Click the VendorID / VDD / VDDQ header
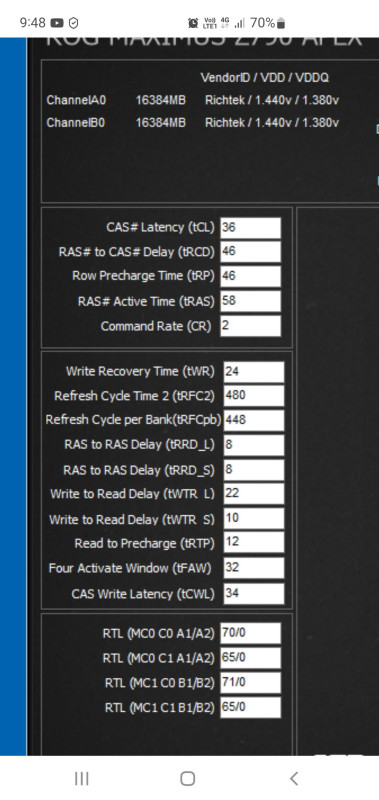 (x=265, y=78)
